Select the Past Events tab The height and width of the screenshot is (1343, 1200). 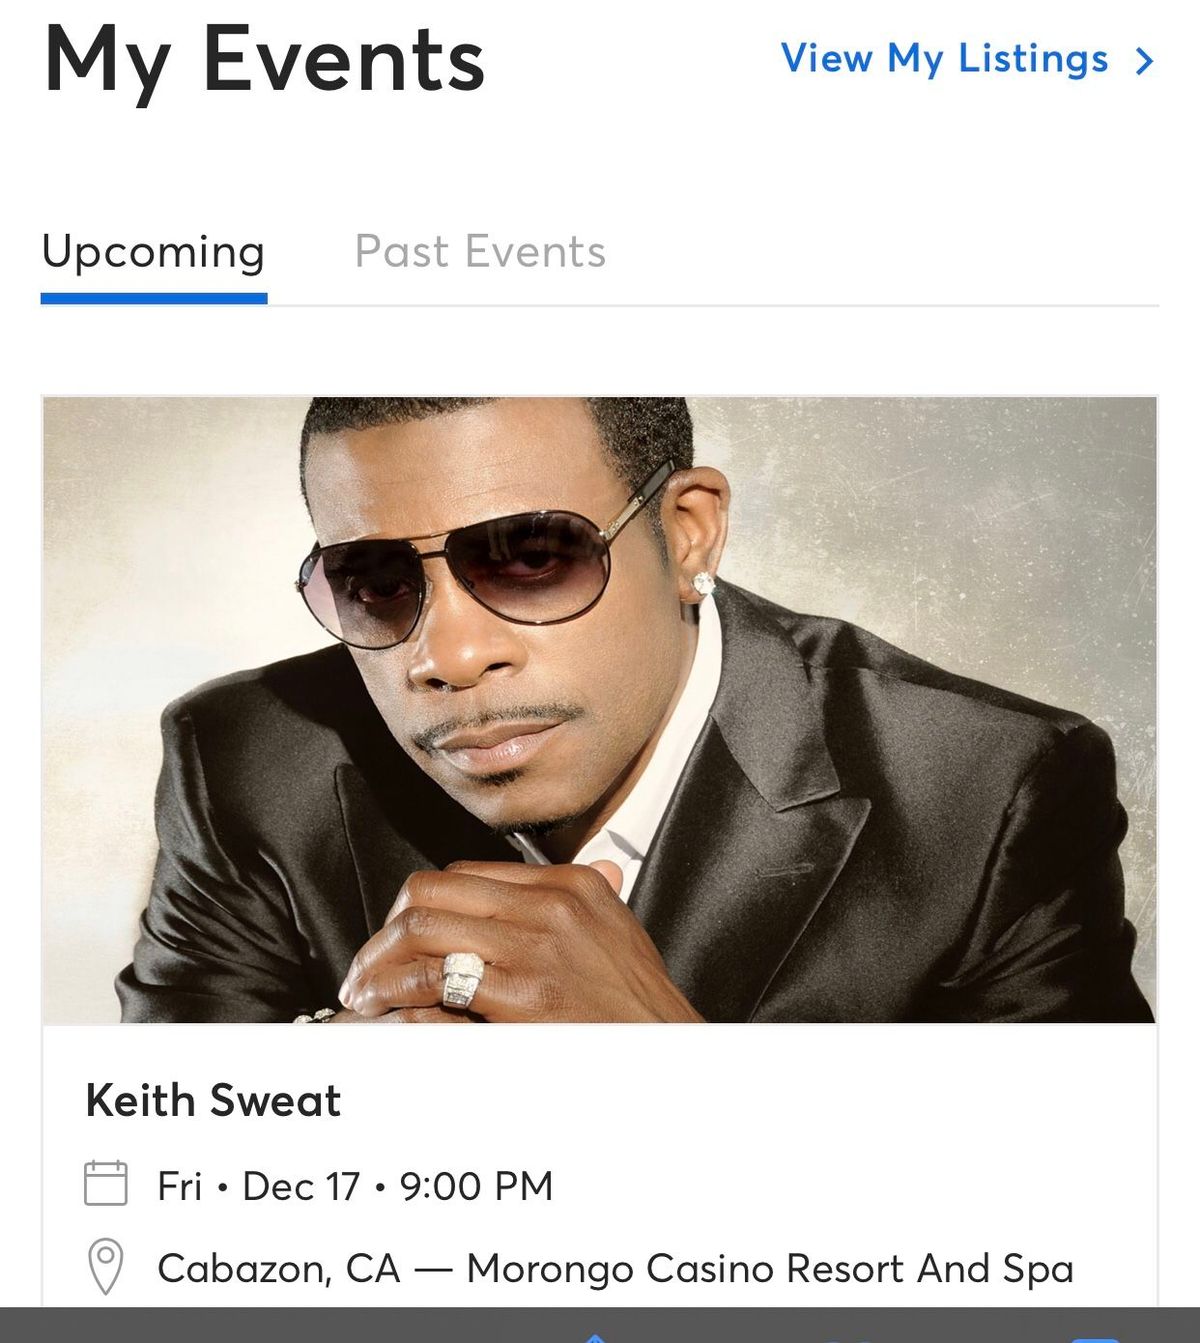pyautogui.click(x=480, y=252)
